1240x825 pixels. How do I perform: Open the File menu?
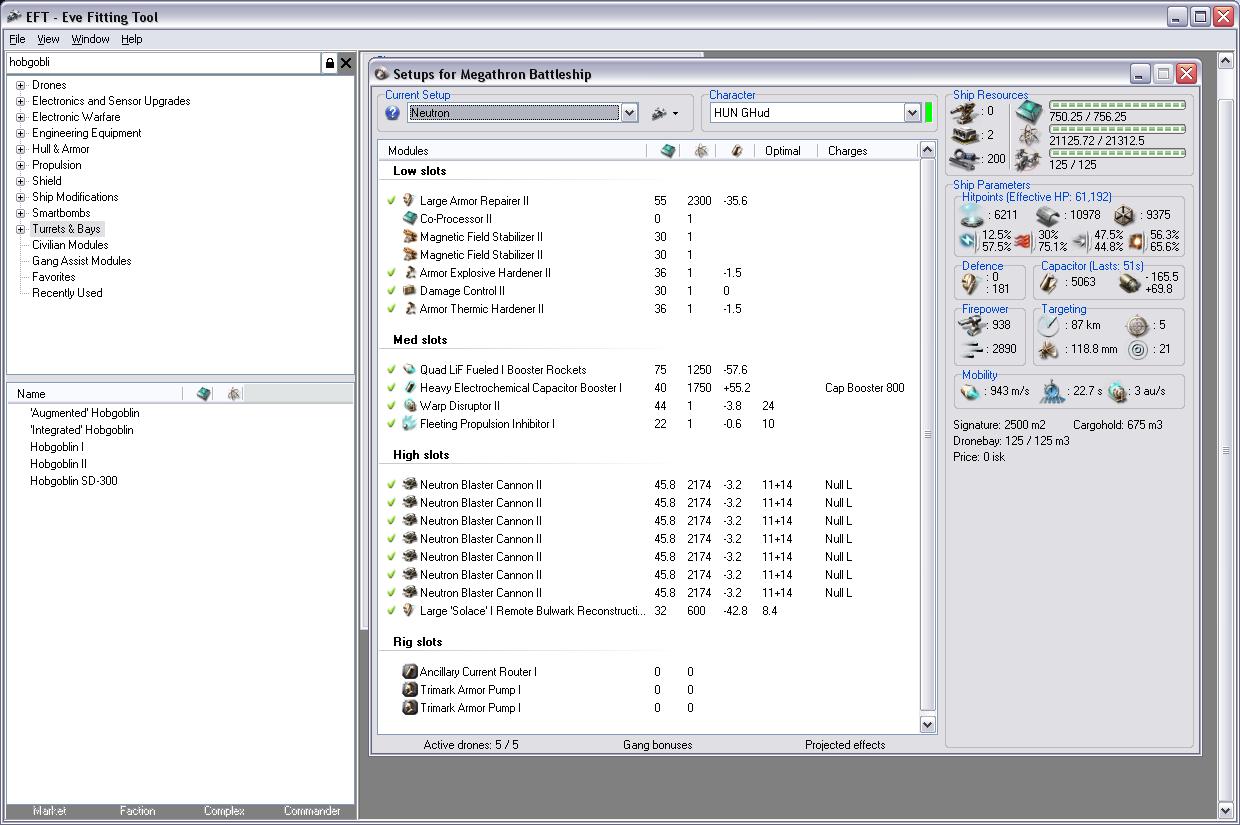[17, 39]
